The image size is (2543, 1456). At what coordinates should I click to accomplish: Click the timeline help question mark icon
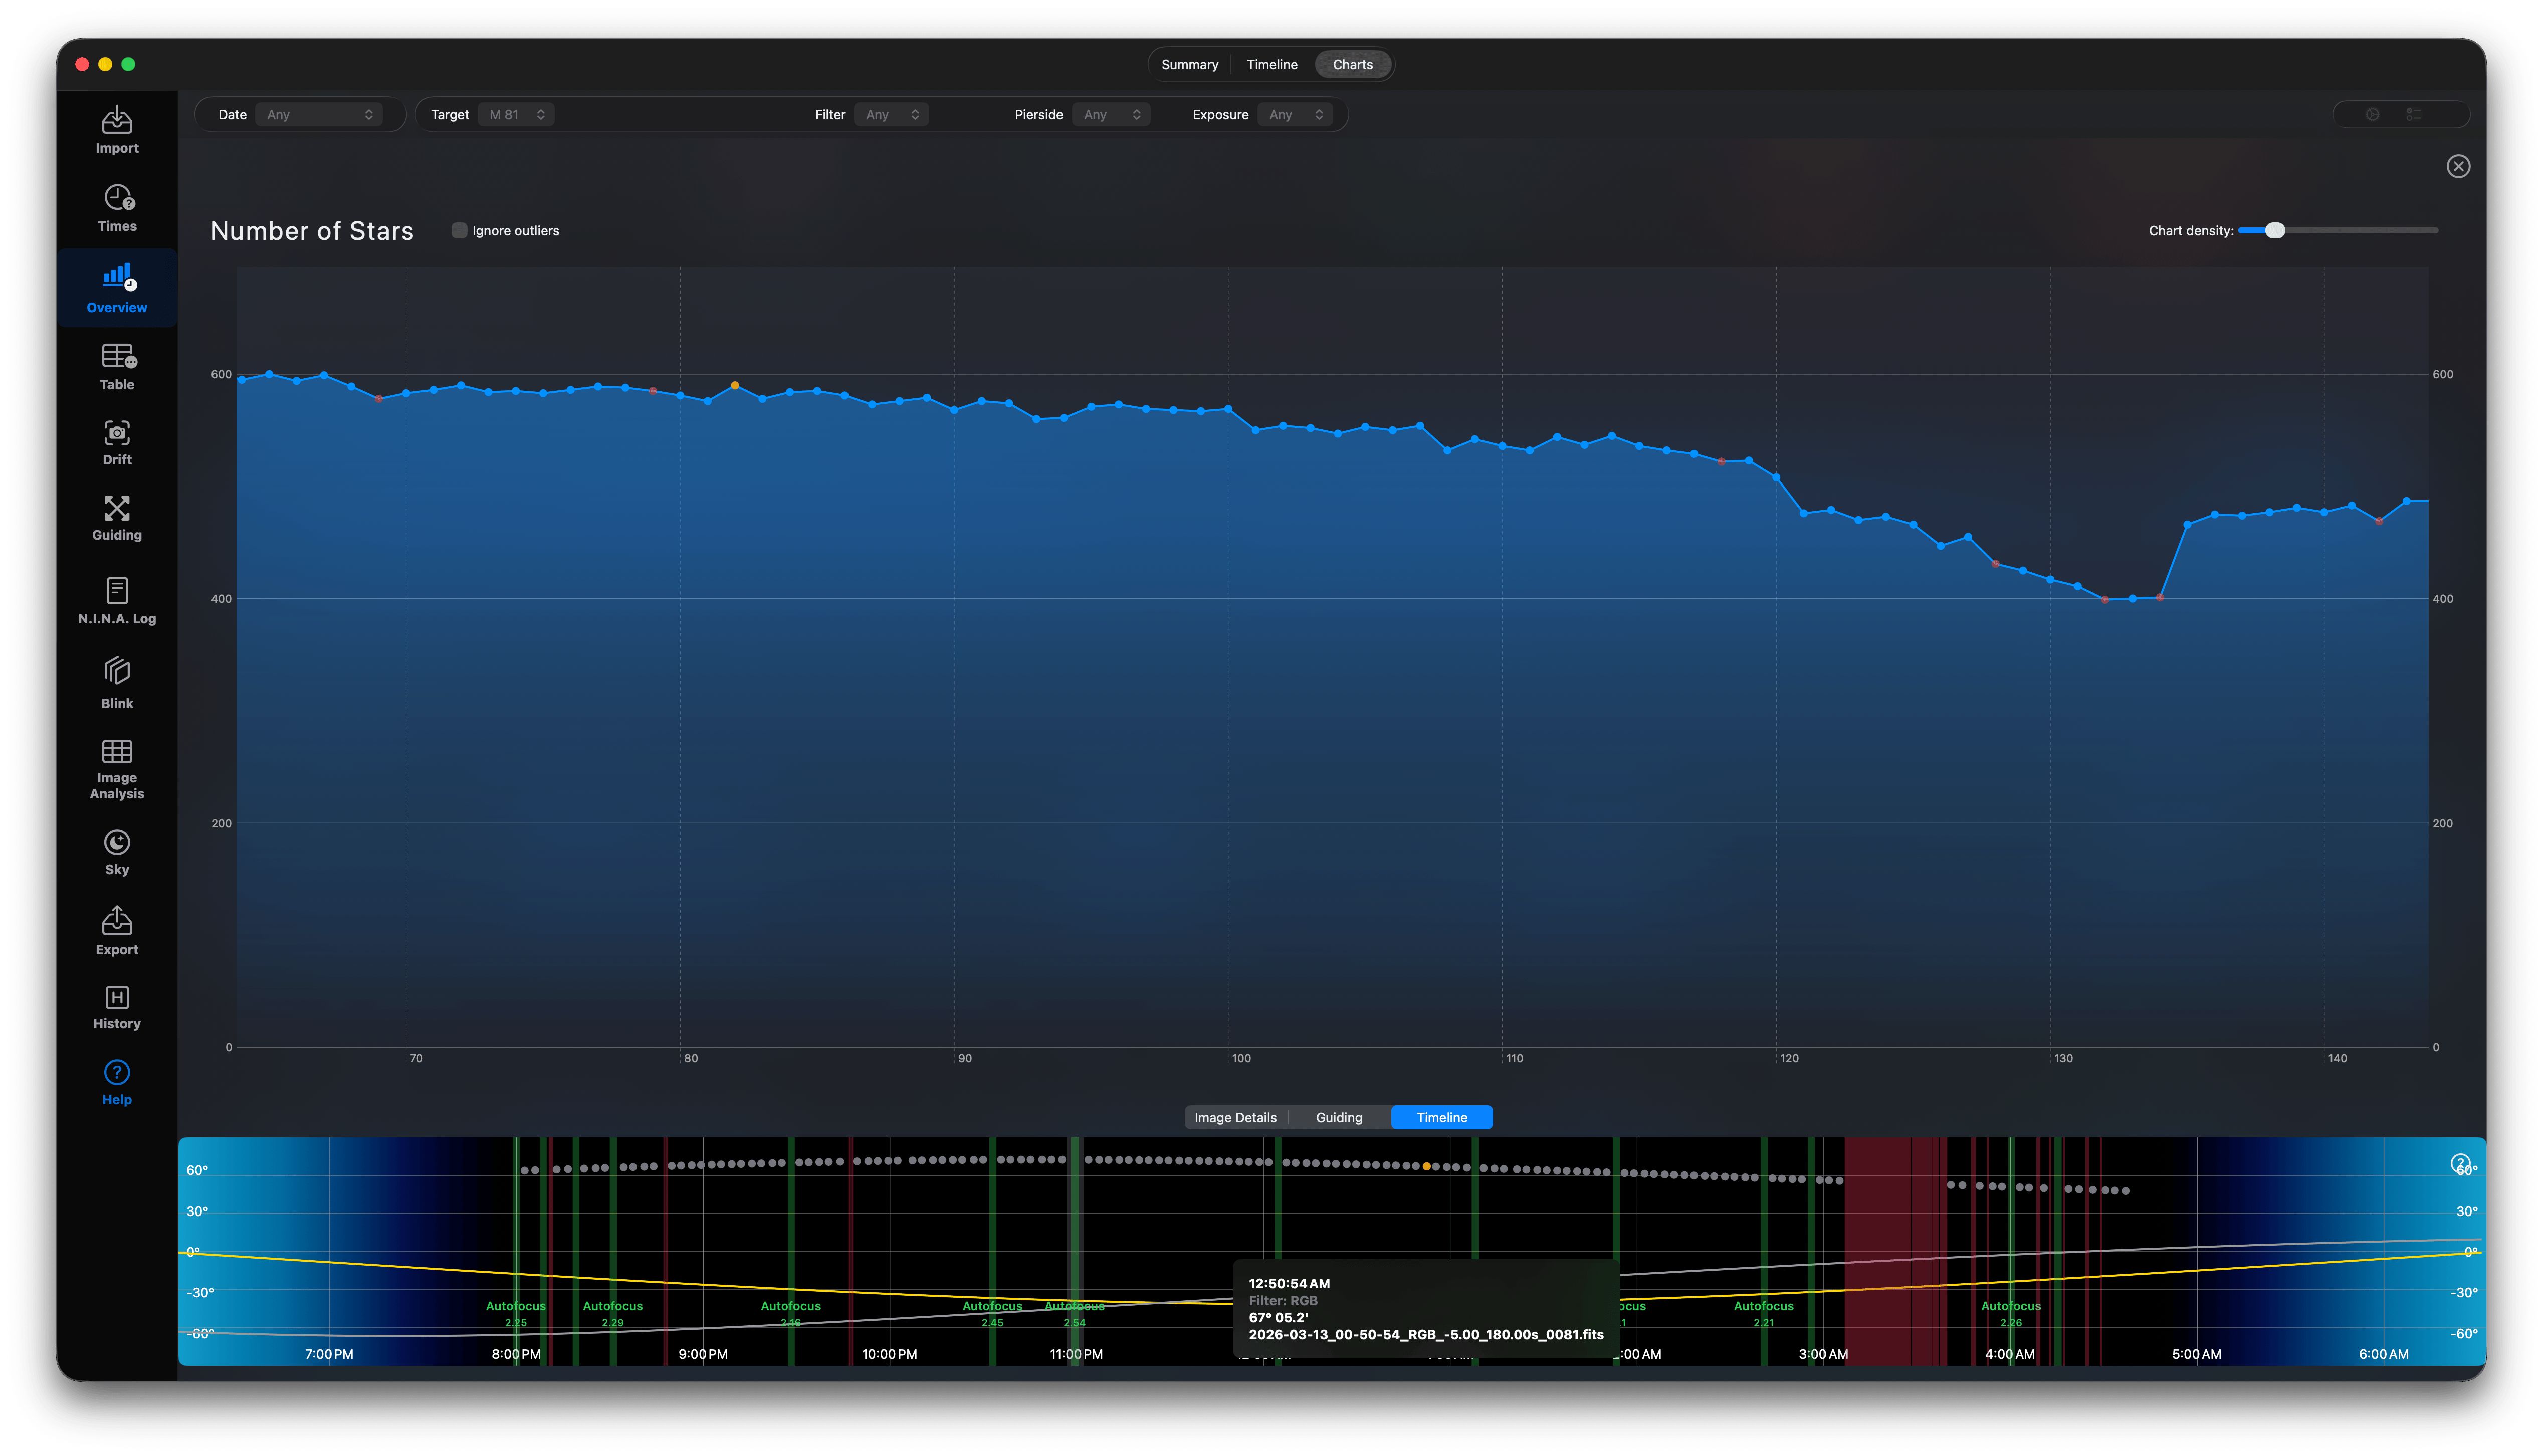click(2460, 1163)
